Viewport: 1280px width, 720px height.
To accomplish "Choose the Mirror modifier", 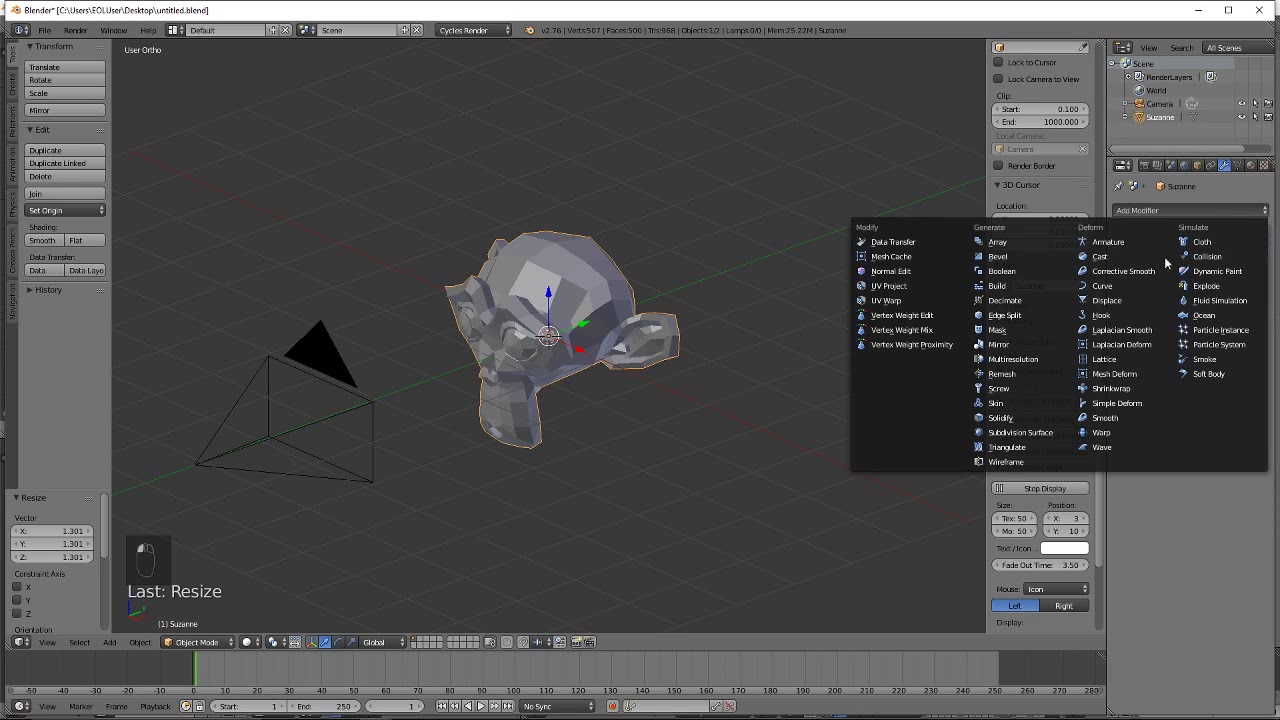I will [998, 344].
